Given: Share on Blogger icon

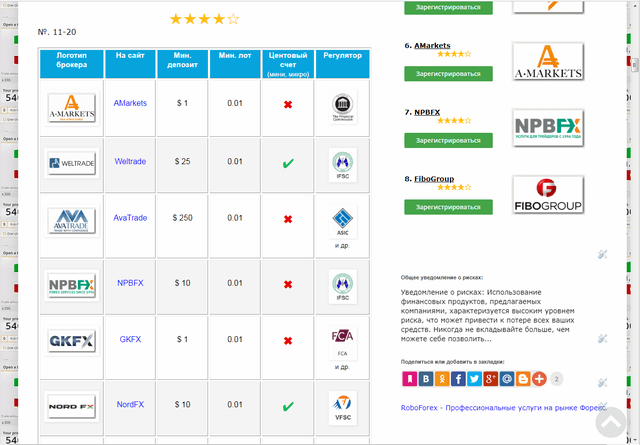Looking at the screenshot, I should [x=523, y=379].
